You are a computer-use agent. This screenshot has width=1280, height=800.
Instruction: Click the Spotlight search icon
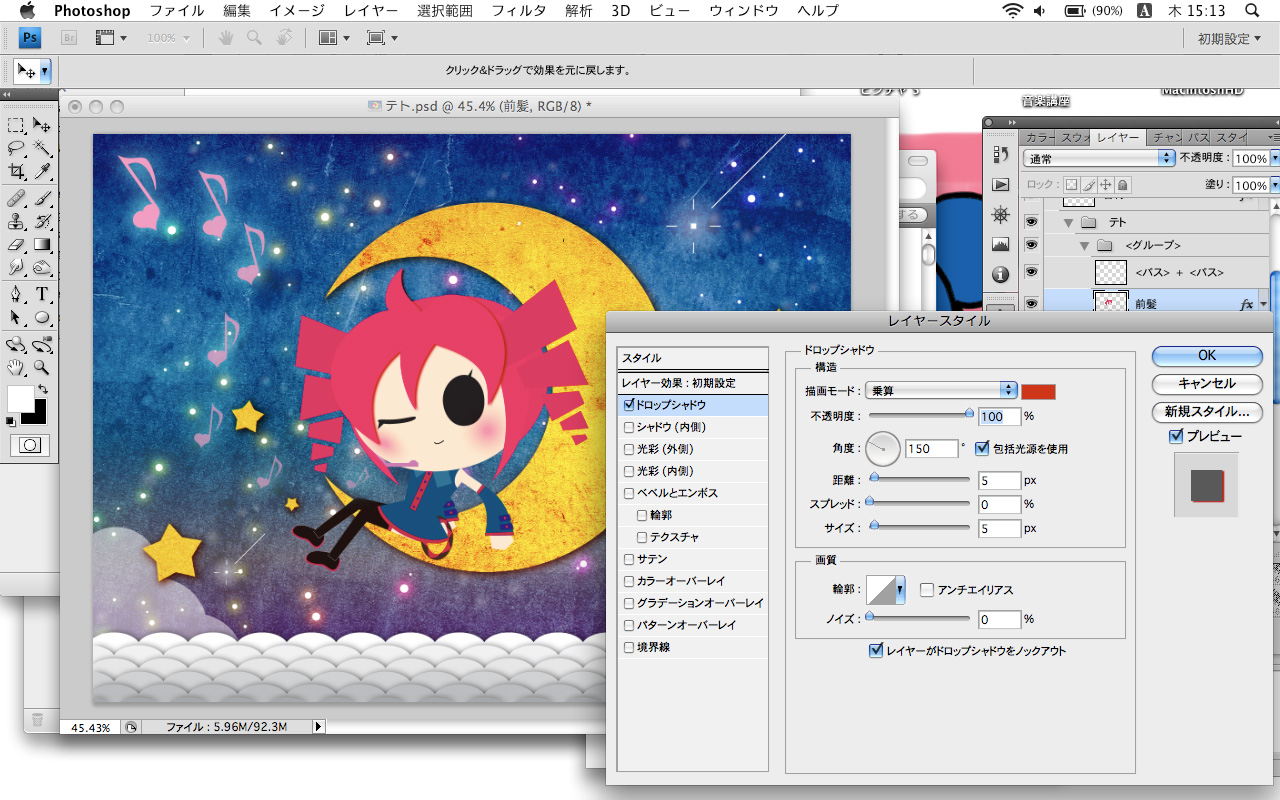[1251, 11]
